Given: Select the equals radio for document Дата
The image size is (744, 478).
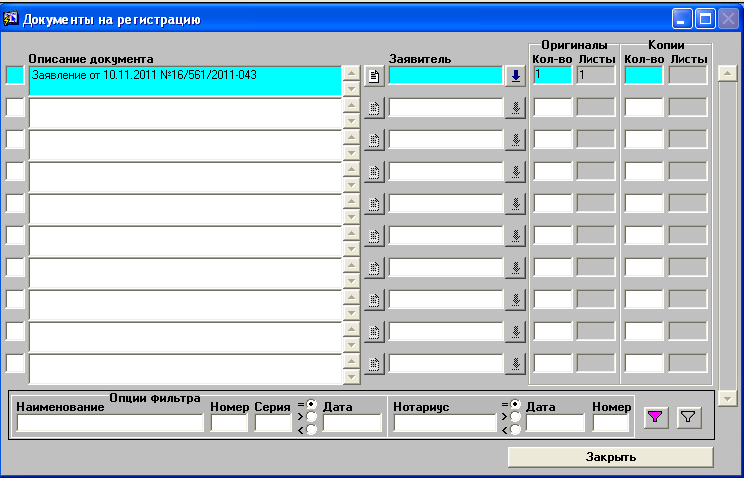Looking at the screenshot, I should pos(312,404).
